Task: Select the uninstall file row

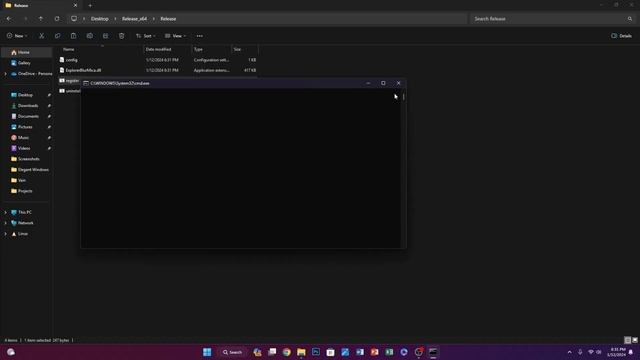Action: point(69,91)
